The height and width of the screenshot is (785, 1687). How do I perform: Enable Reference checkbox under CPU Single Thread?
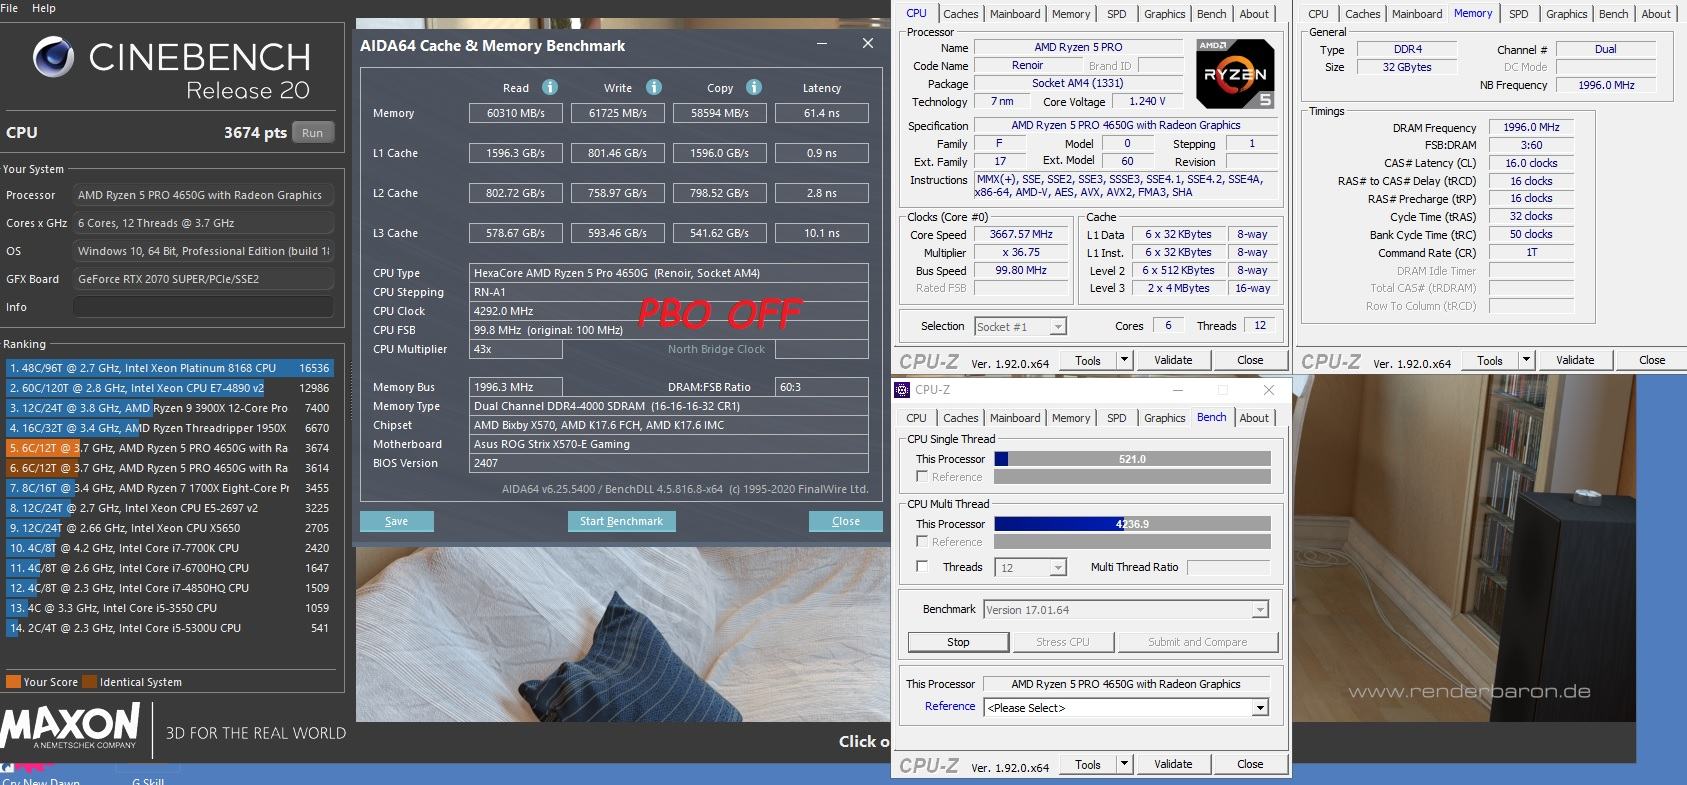pos(923,477)
